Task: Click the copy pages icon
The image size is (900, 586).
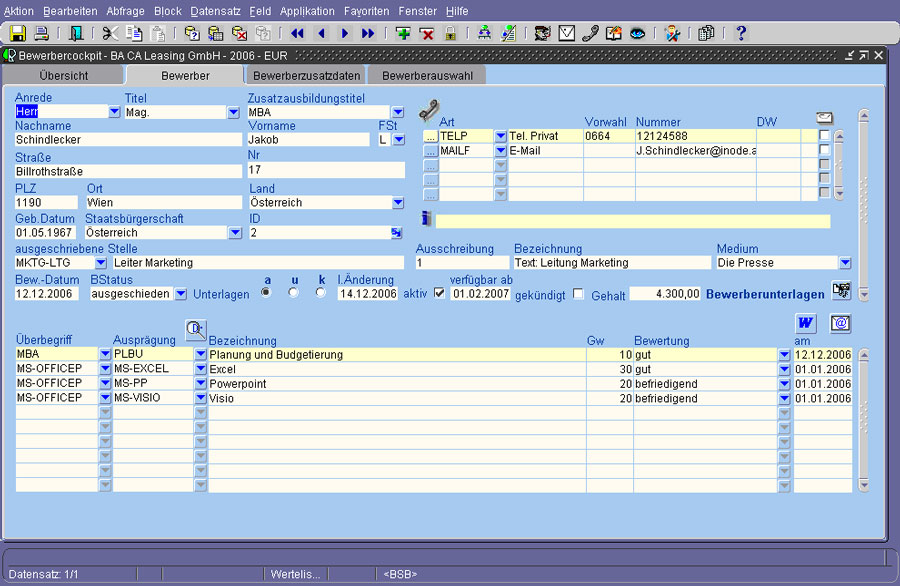Action: pyautogui.click(x=134, y=33)
